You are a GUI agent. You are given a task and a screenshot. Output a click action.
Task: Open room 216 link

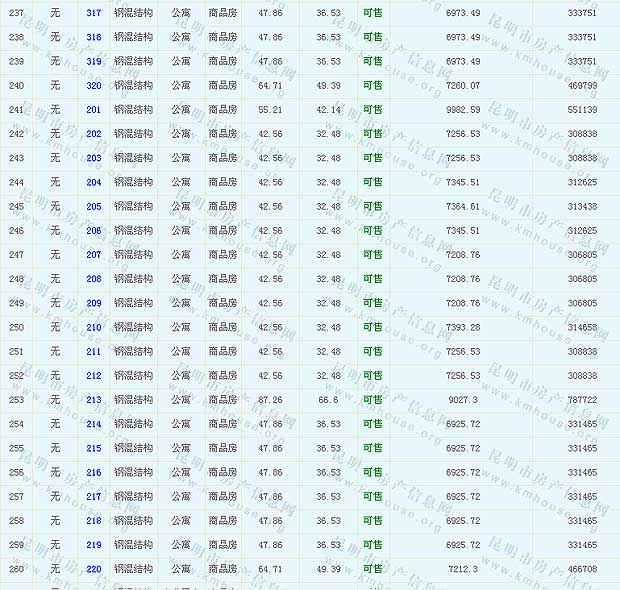[x=94, y=472]
